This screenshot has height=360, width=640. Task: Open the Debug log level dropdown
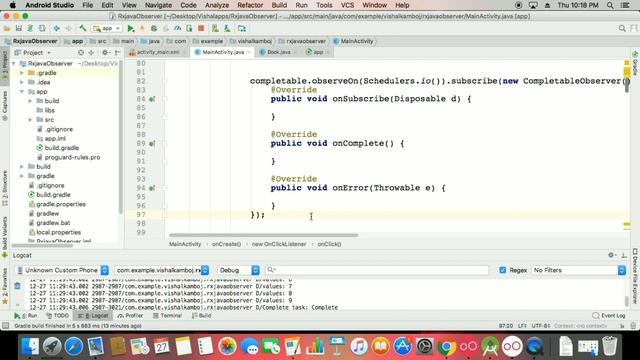pos(238,270)
